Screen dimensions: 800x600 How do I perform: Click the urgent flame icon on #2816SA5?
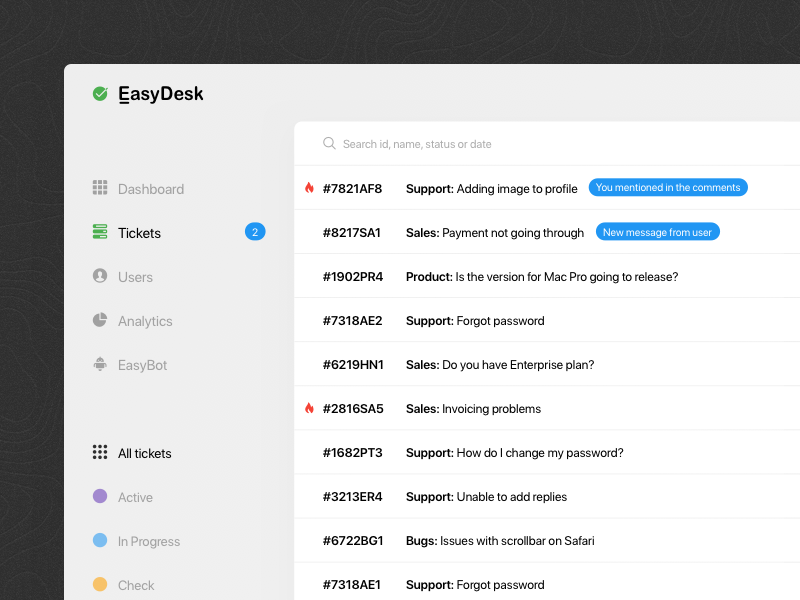tap(309, 408)
